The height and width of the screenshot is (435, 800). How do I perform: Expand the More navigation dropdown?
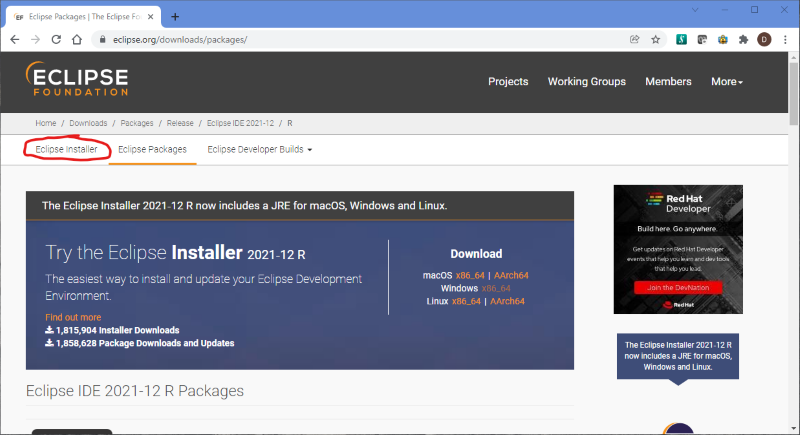(x=727, y=82)
